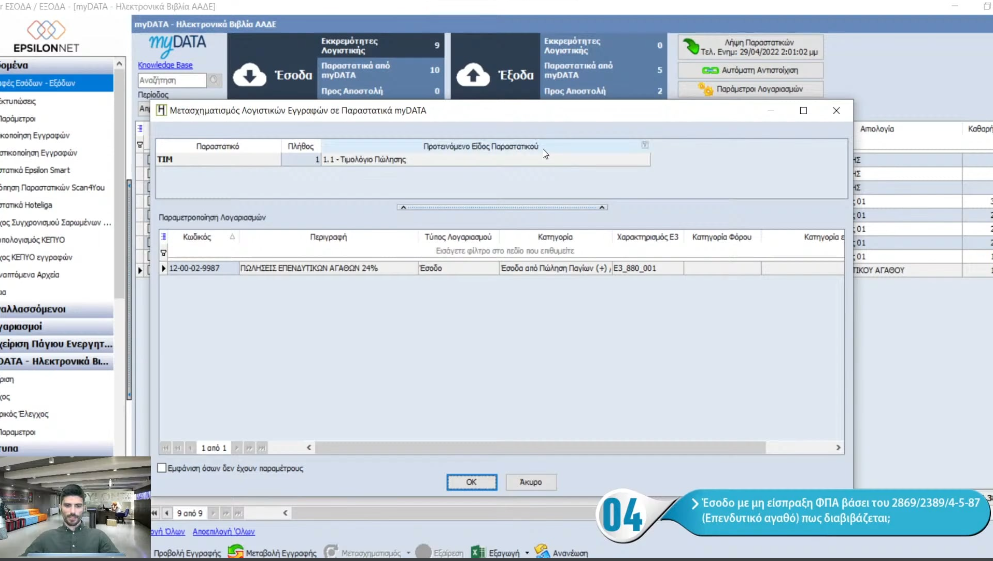Go to first page in background grid pager
The height and width of the screenshot is (561, 993).
coord(155,513)
